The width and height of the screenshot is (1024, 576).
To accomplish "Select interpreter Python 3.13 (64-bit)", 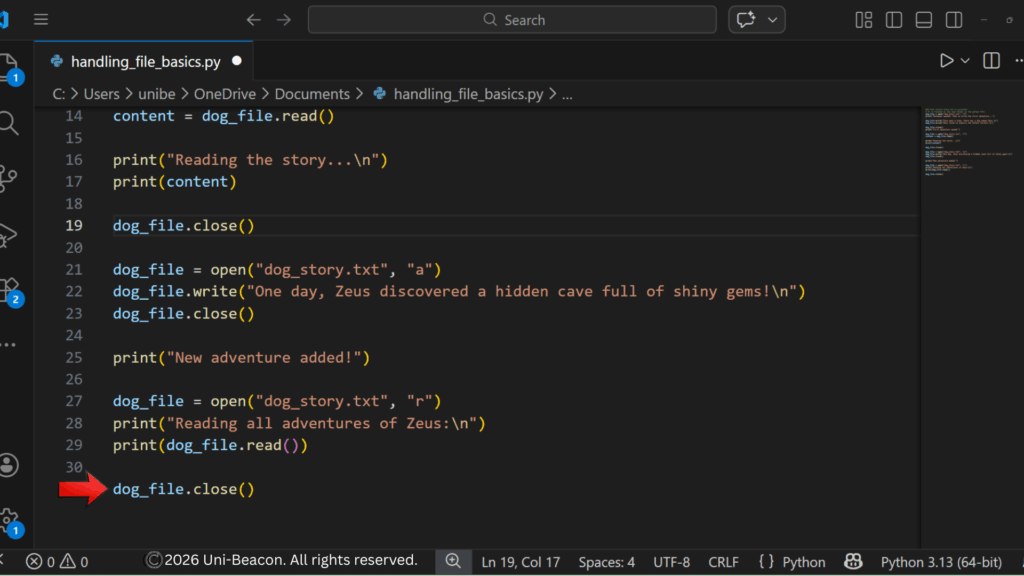I will coord(941,562).
